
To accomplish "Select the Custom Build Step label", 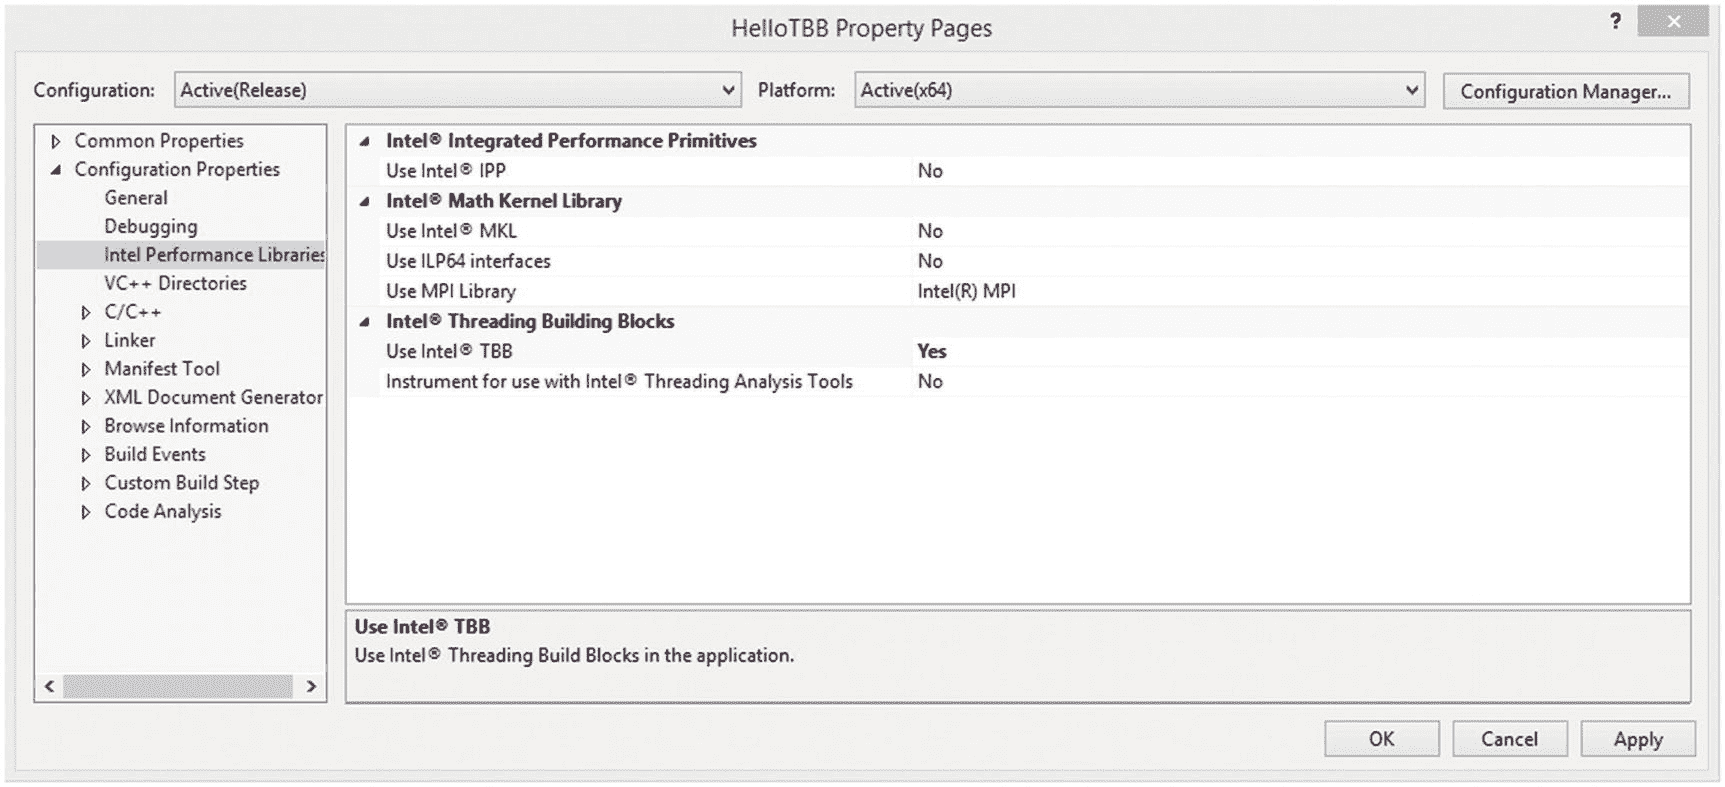I will 182,483.
